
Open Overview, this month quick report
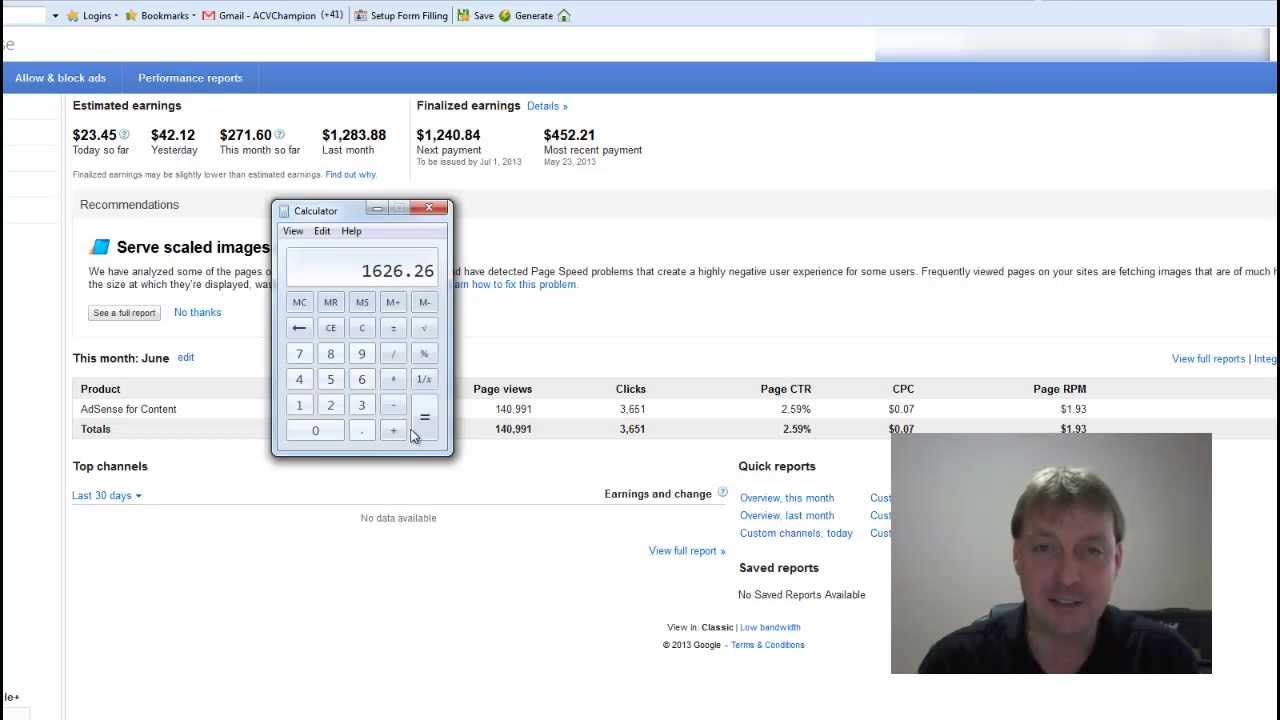[x=787, y=498]
